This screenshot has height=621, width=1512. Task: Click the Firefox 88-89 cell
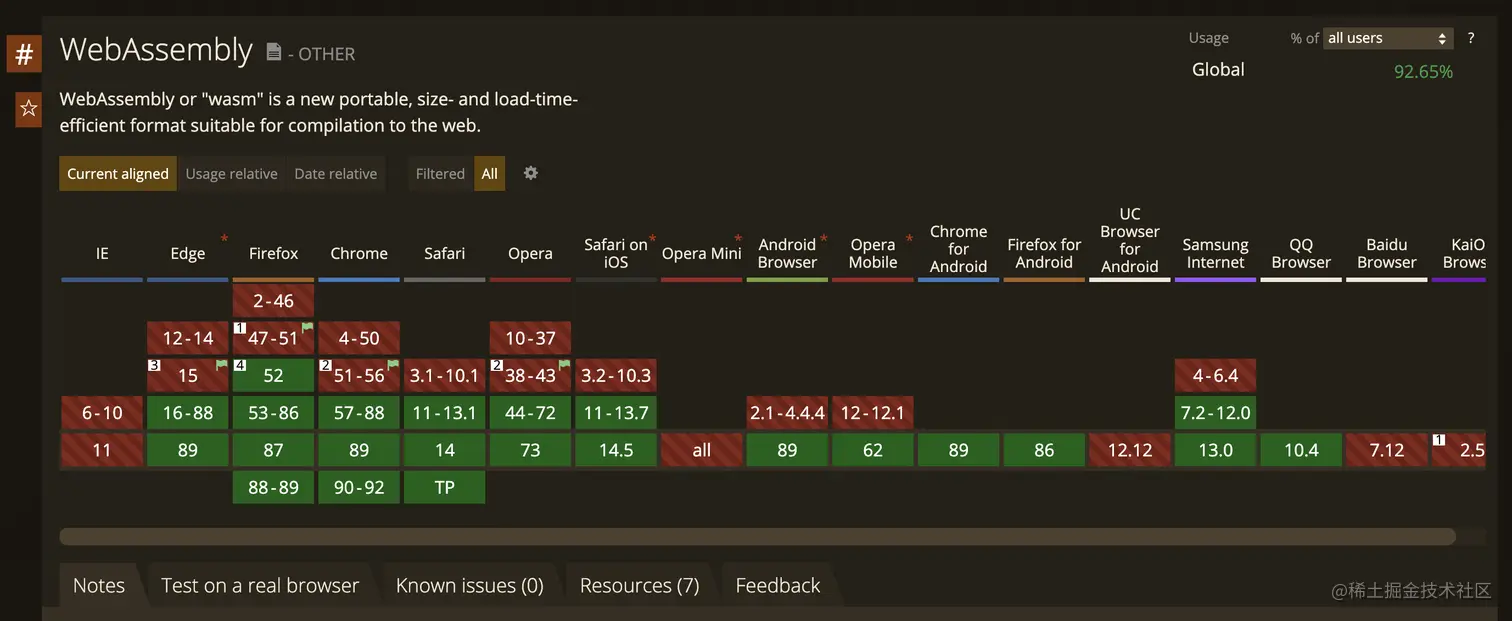[x=274, y=487]
